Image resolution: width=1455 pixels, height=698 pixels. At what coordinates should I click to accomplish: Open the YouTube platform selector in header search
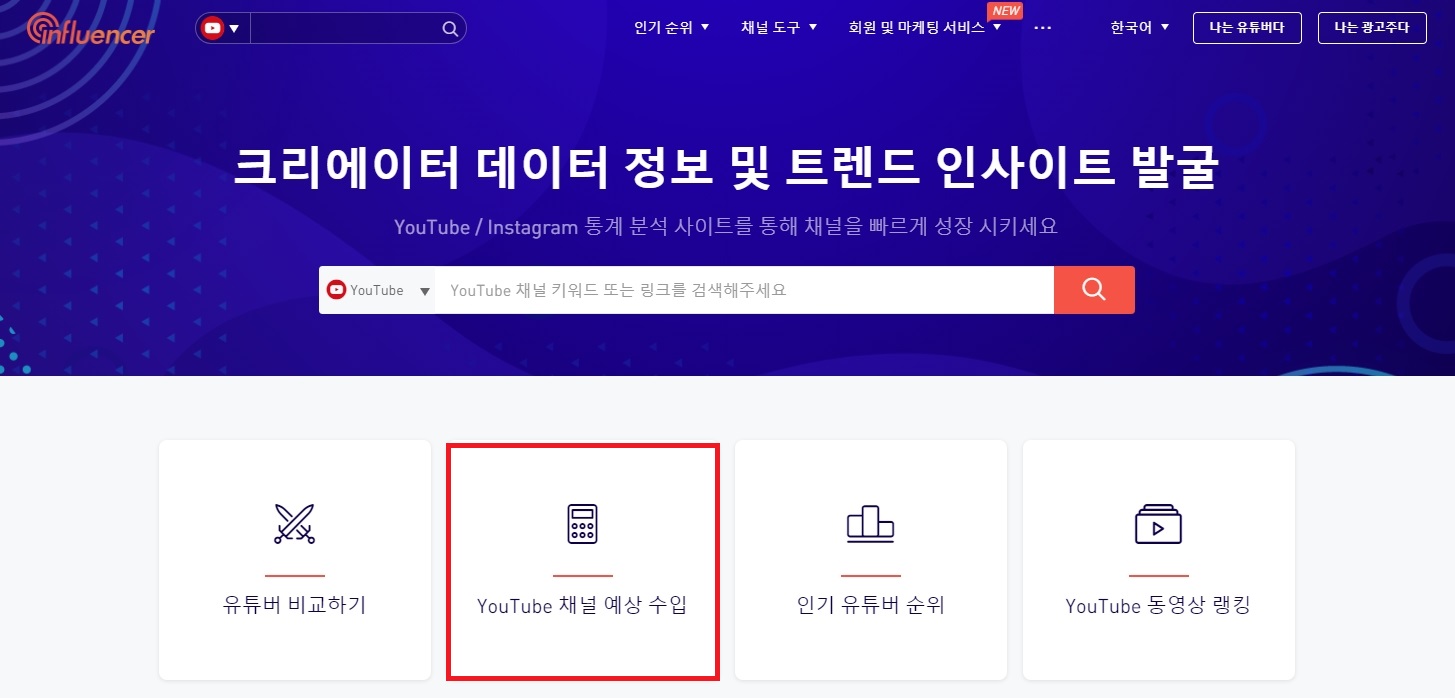point(222,28)
